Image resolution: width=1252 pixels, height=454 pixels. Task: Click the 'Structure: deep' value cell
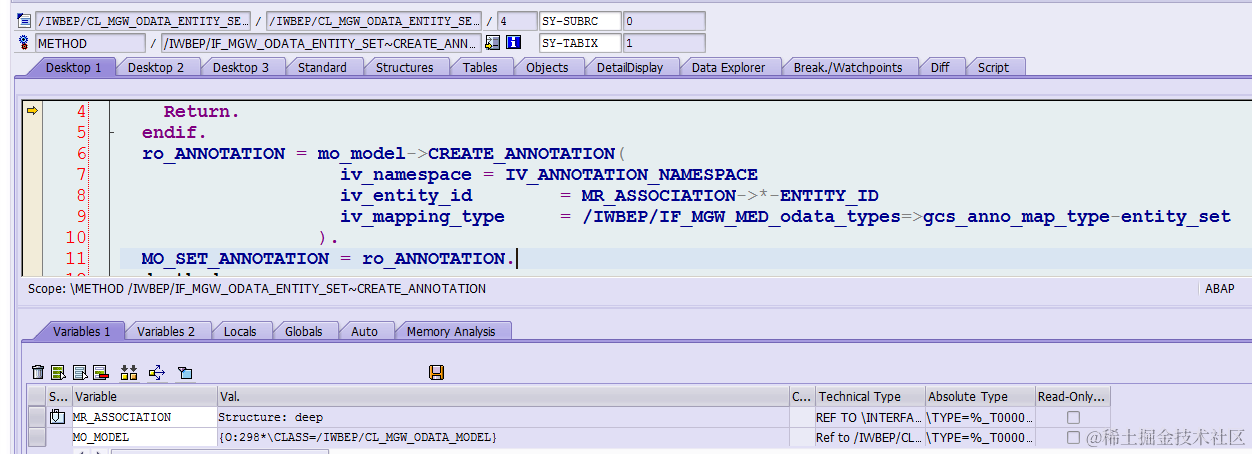click(503, 417)
